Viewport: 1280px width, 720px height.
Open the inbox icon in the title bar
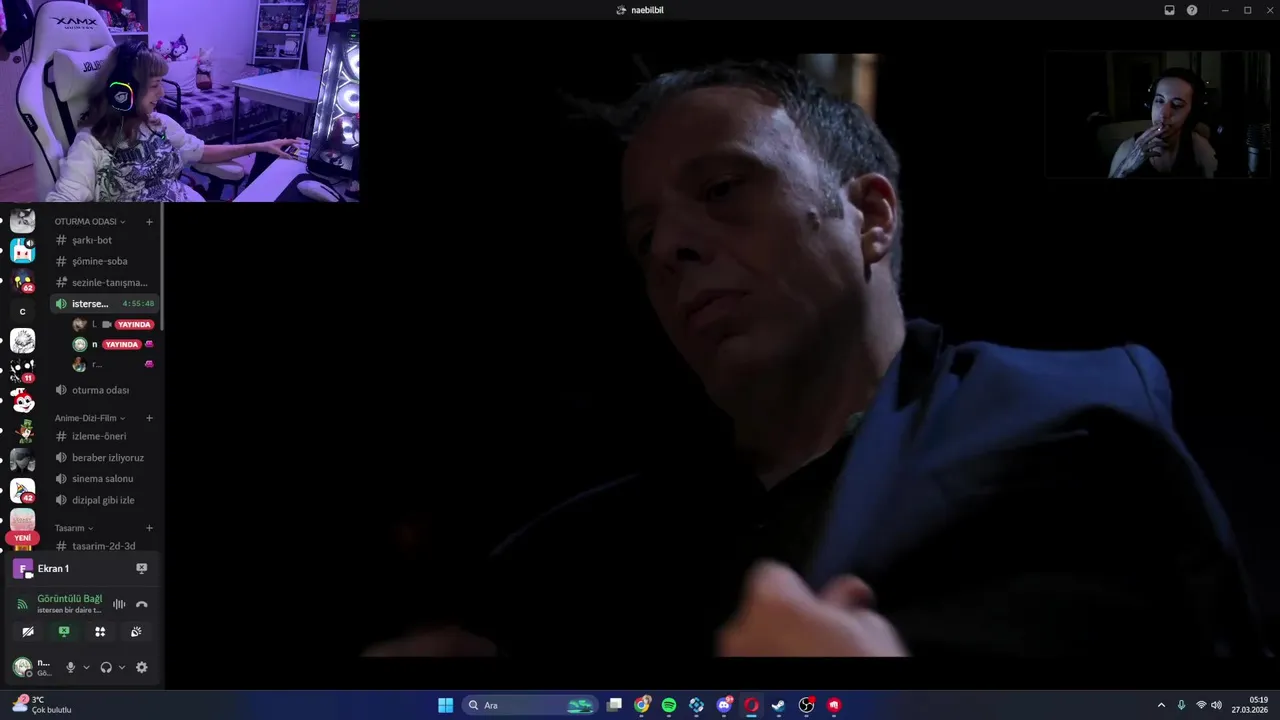1169,10
